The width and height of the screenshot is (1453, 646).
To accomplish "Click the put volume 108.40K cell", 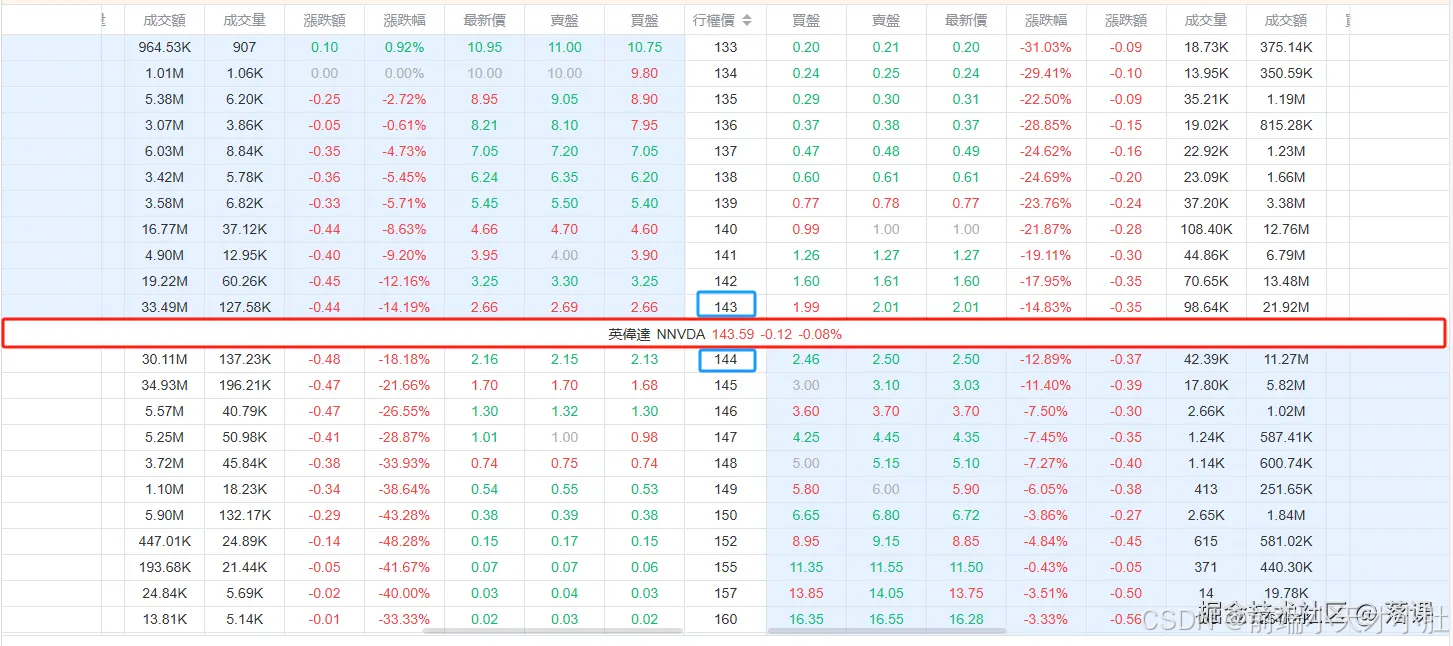I will (1206, 229).
